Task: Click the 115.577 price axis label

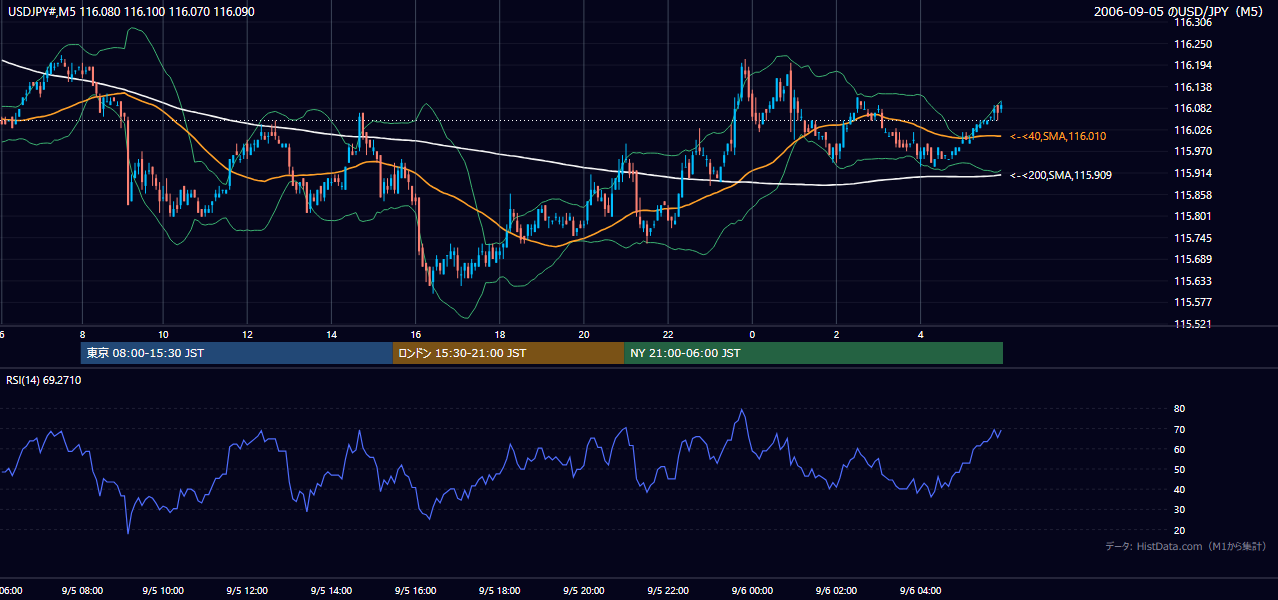Action: 1194,302
